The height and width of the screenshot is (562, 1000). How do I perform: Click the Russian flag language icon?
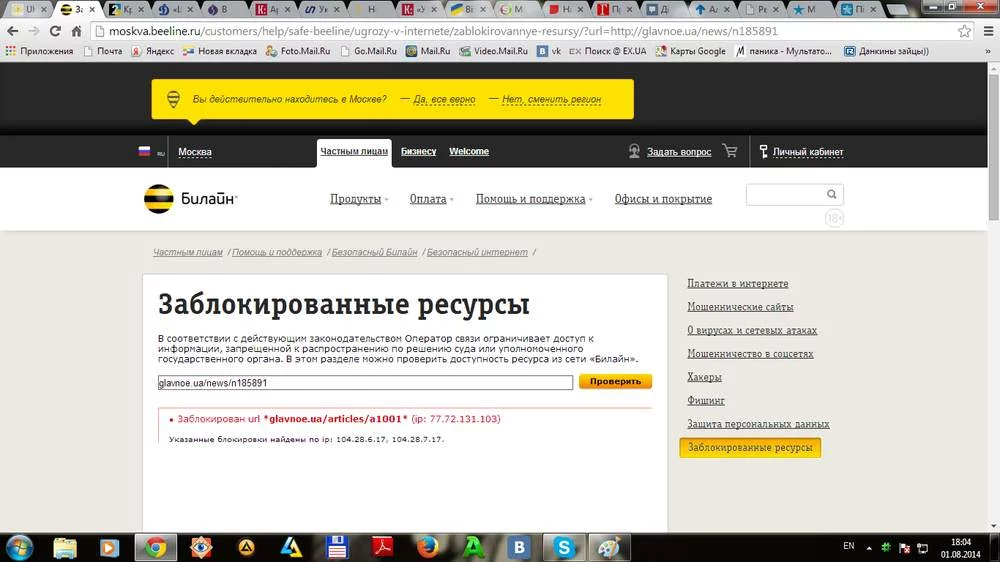click(144, 152)
